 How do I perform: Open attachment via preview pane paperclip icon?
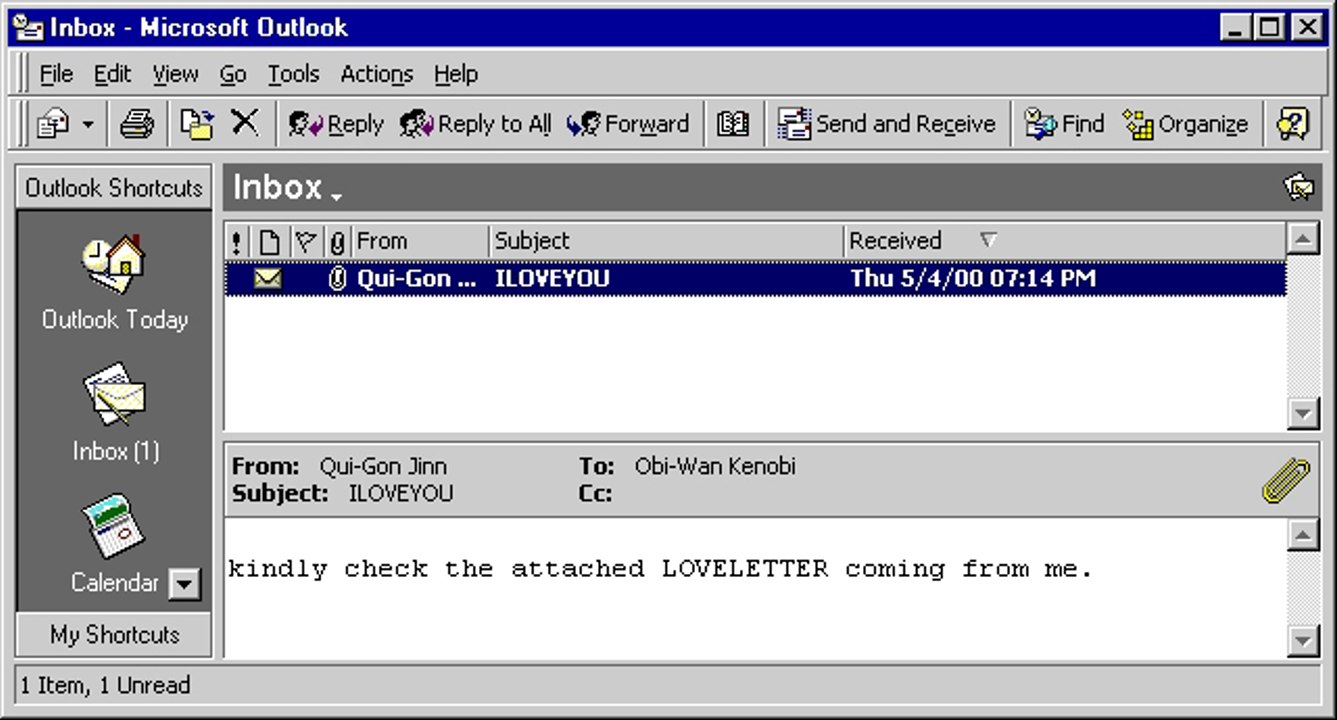point(1286,479)
